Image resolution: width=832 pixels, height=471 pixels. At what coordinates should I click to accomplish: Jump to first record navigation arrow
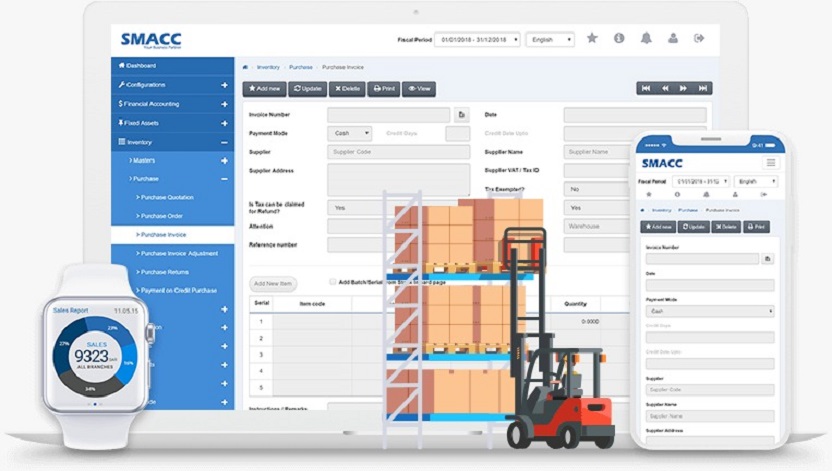click(x=646, y=89)
